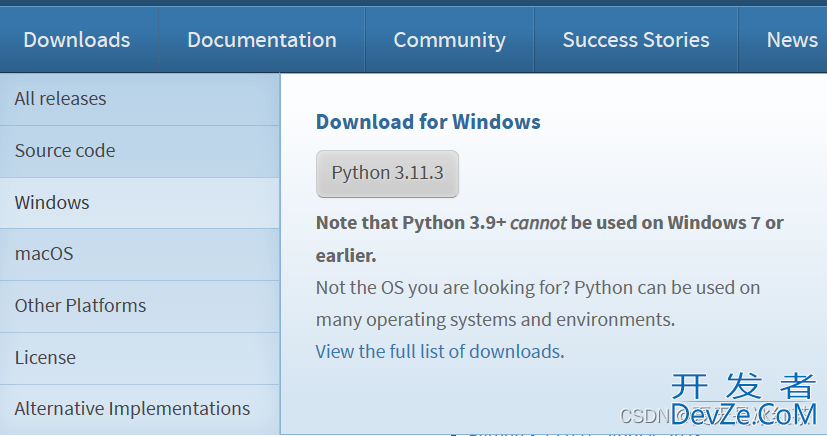Select Other Platforms entry
The image size is (827, 436).
tap(140, 306)
